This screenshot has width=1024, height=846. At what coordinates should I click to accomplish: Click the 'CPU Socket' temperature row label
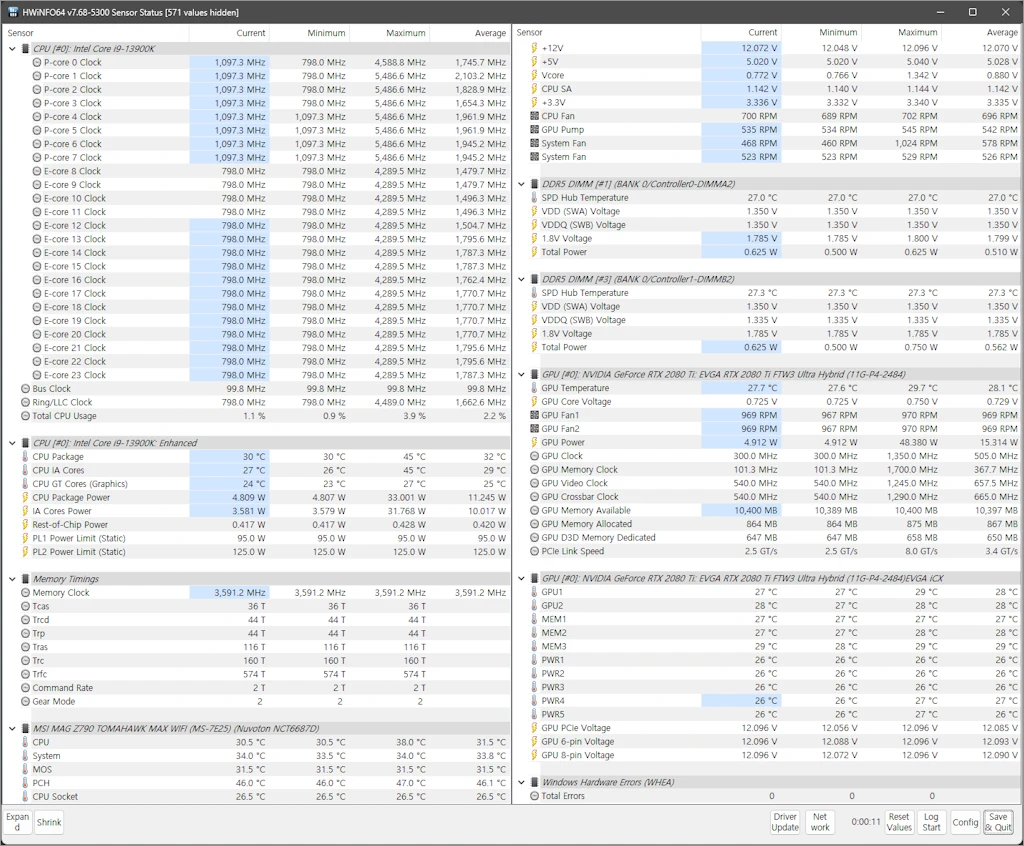pyautogui.click(x=55, y=797)
